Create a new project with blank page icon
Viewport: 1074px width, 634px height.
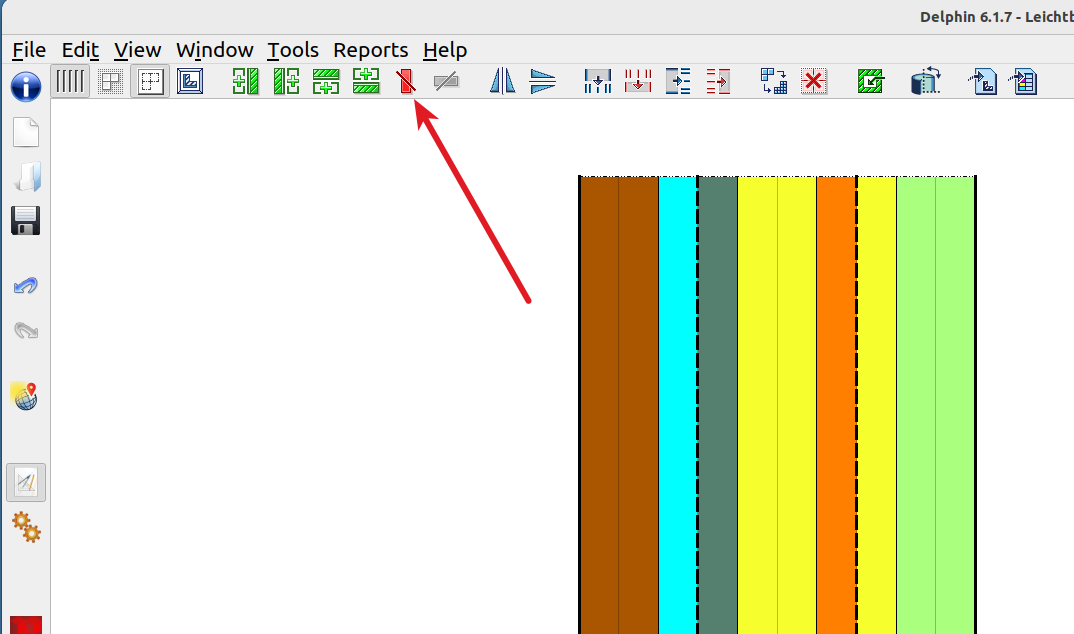coord(26,132)
